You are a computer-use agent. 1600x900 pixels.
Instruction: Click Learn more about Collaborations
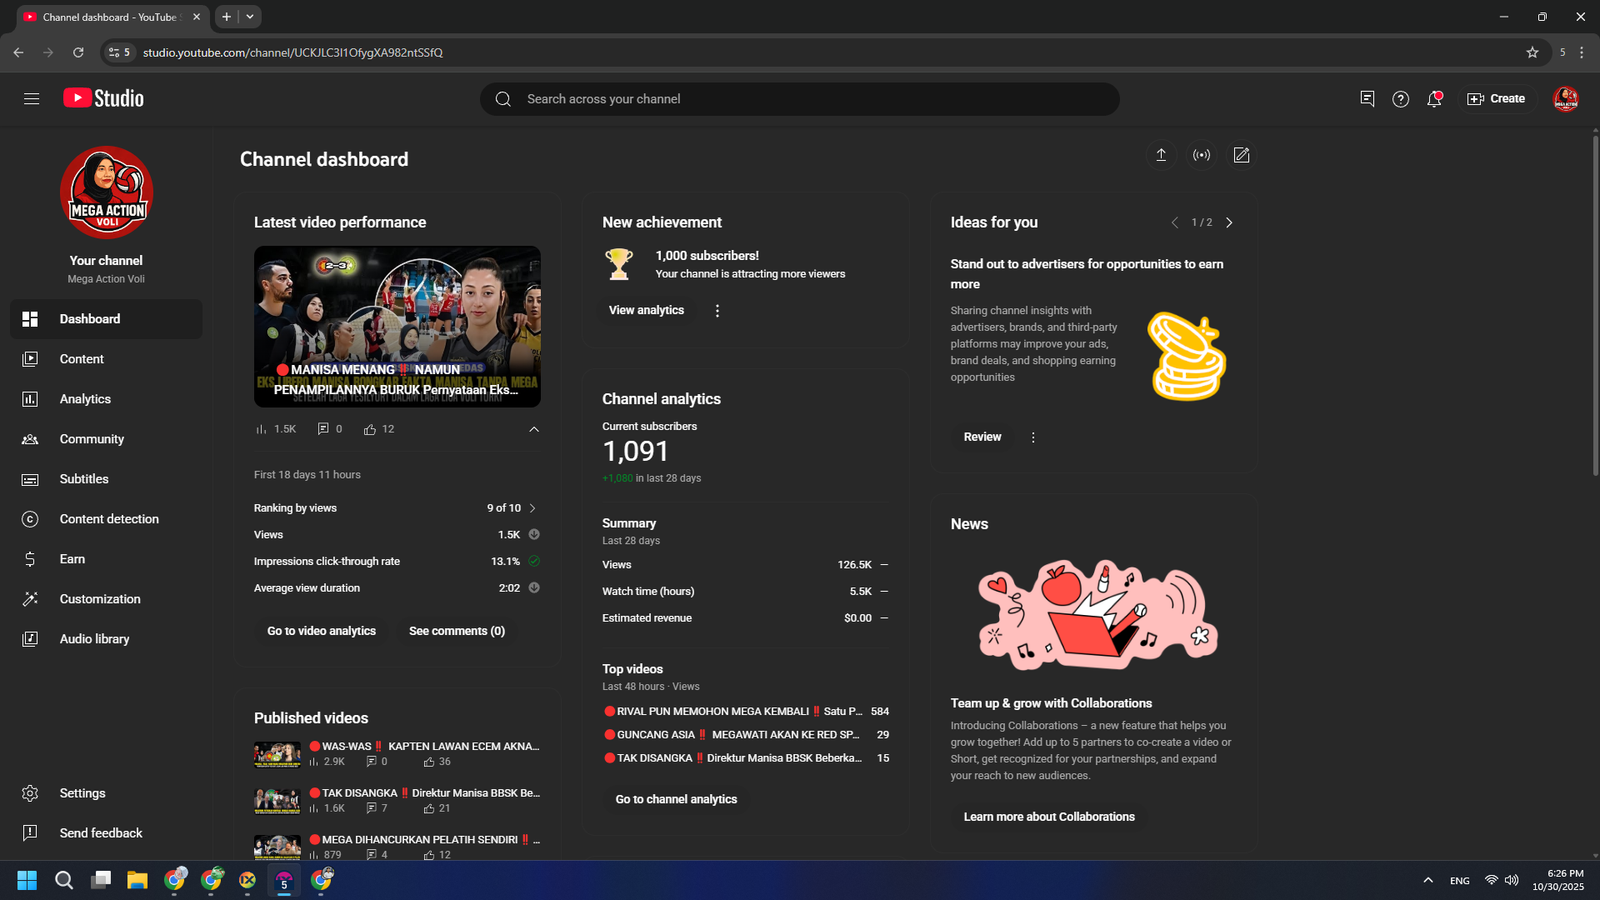[1049, 817]
